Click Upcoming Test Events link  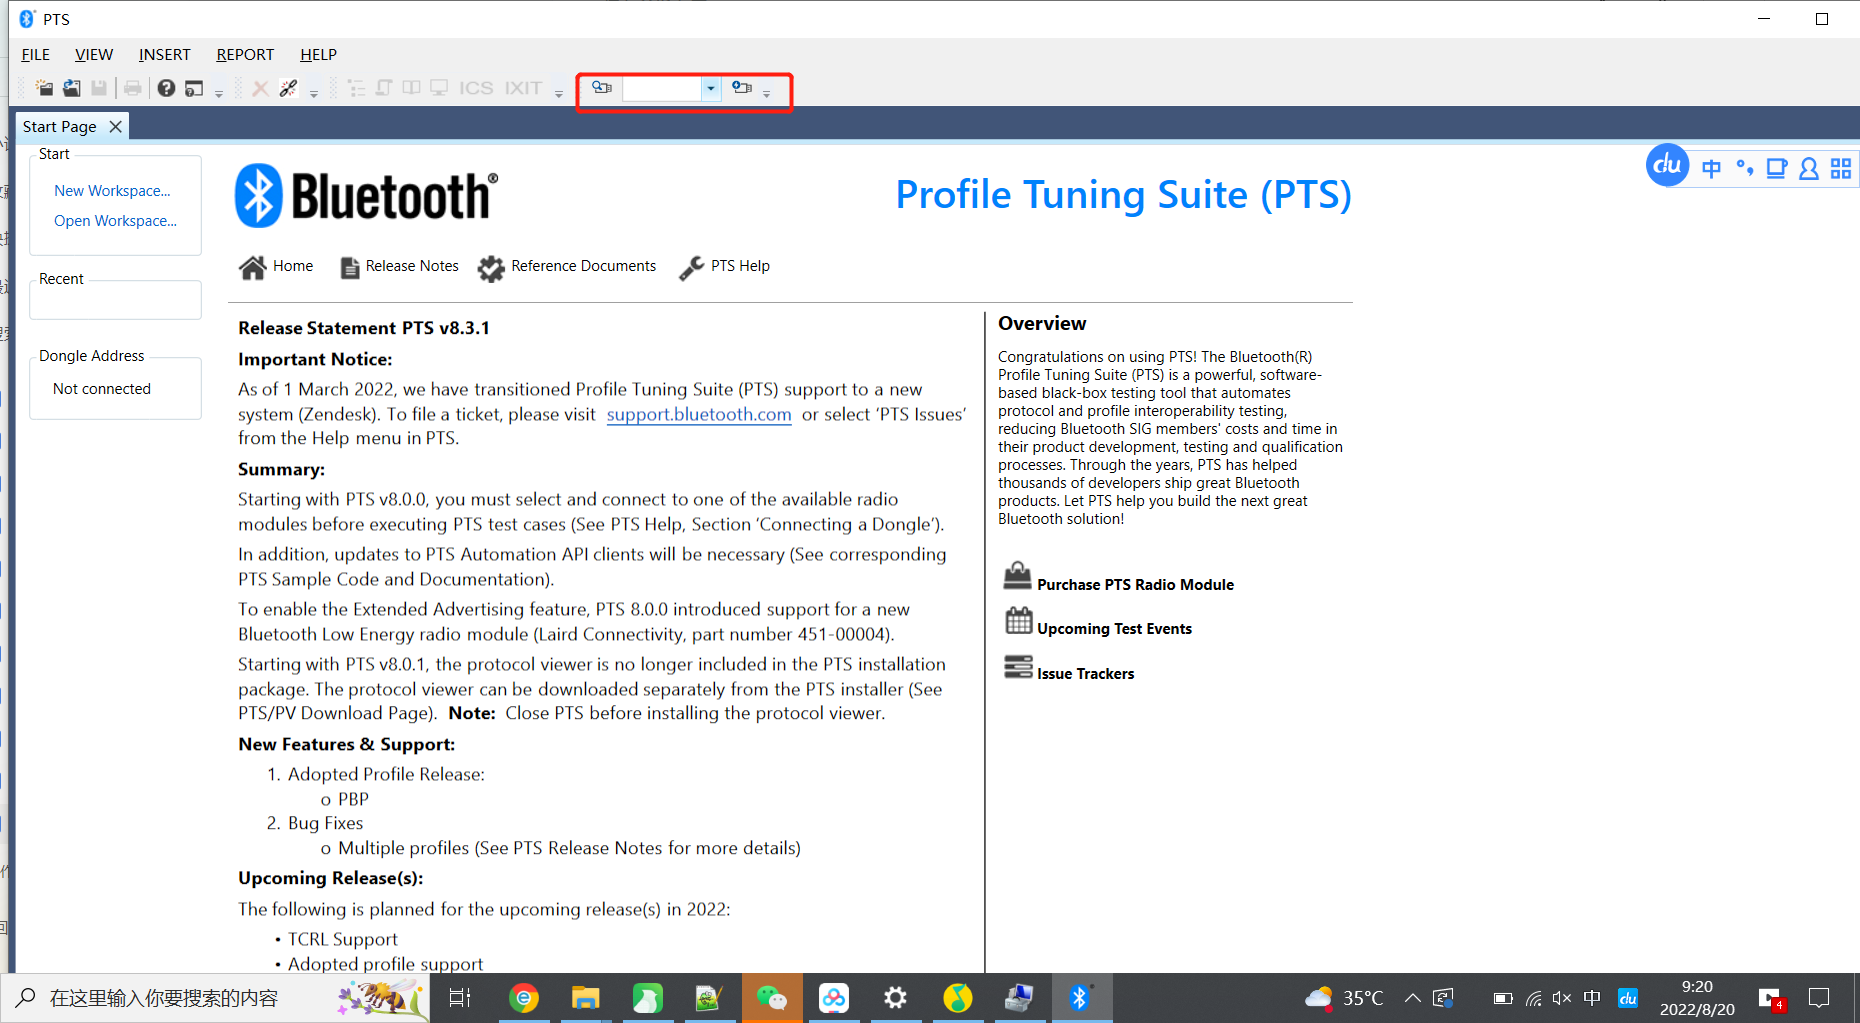click(1114, 629)
